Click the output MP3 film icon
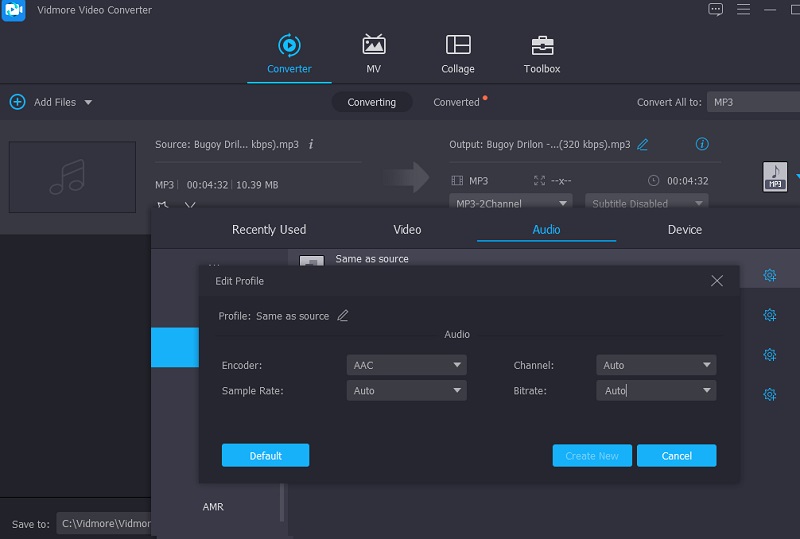This screenshot has height=539, width=800. 457,180
